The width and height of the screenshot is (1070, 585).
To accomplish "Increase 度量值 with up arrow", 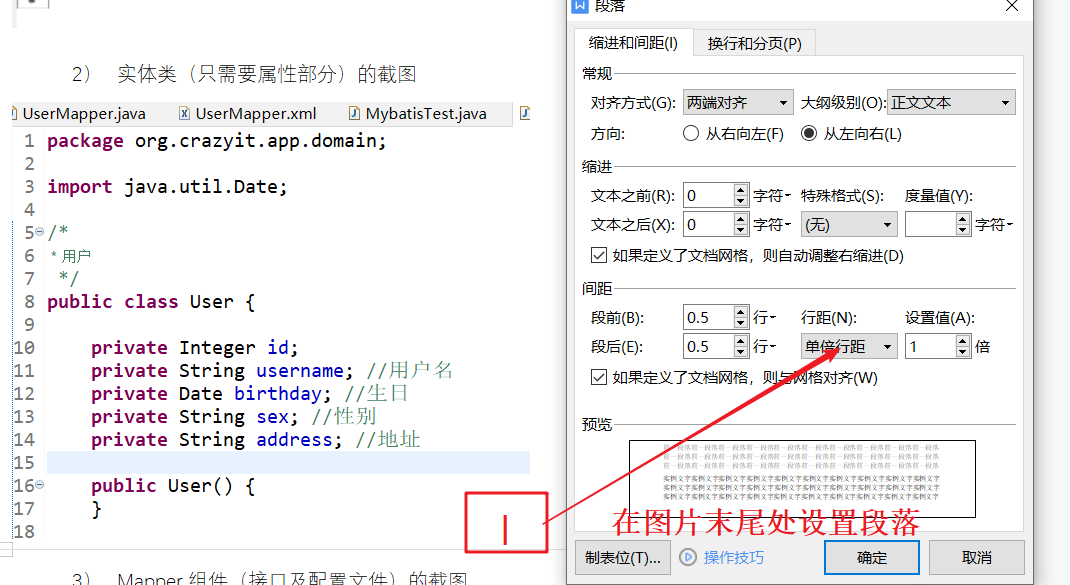I will click(x=963, y=218).
